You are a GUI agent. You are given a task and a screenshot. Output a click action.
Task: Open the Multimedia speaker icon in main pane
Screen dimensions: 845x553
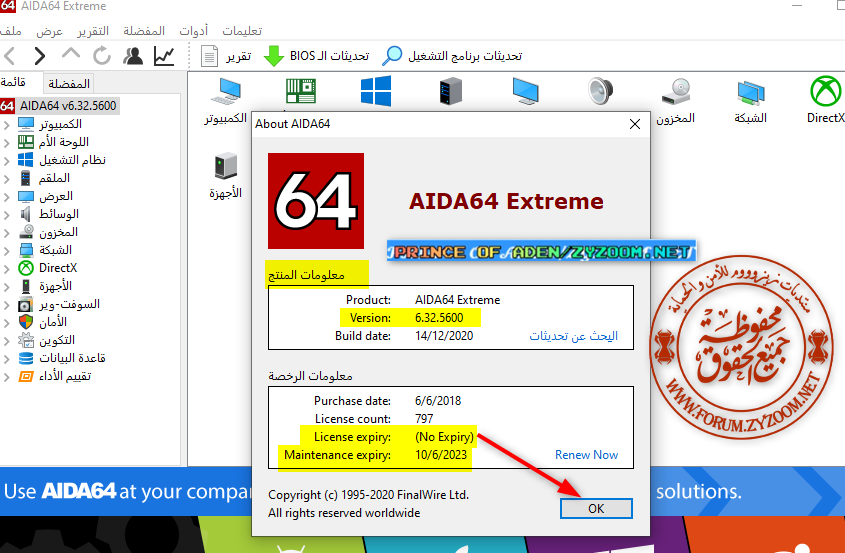pyautogui.click(x=600, y=91)
